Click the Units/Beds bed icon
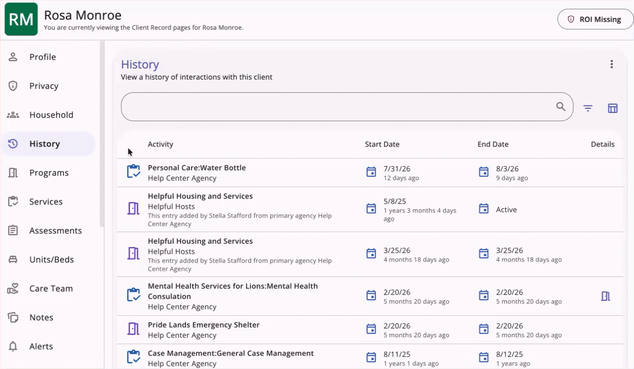This screenshot has width=634, height=369. [x=13, y=259]
